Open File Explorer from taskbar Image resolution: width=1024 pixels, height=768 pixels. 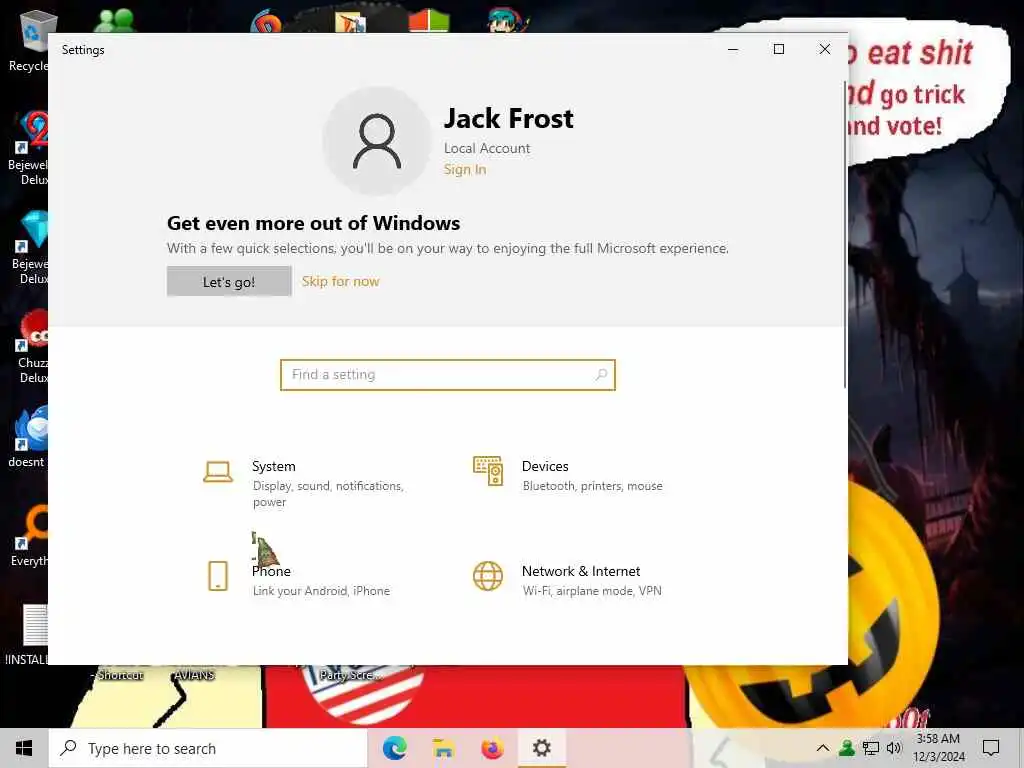click(443, 748)
